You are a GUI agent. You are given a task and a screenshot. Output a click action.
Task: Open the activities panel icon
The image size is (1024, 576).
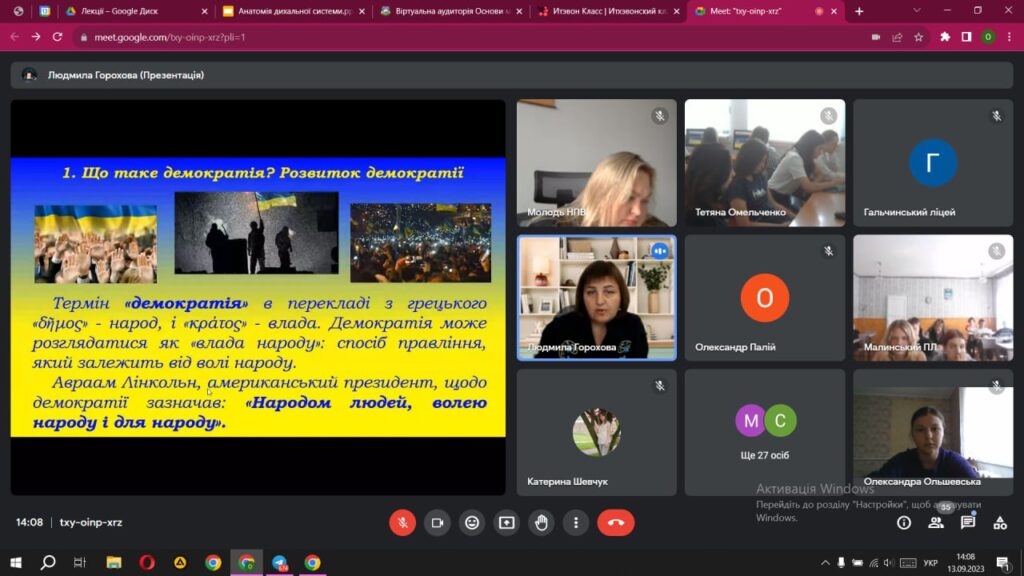tap(1000, 522)
